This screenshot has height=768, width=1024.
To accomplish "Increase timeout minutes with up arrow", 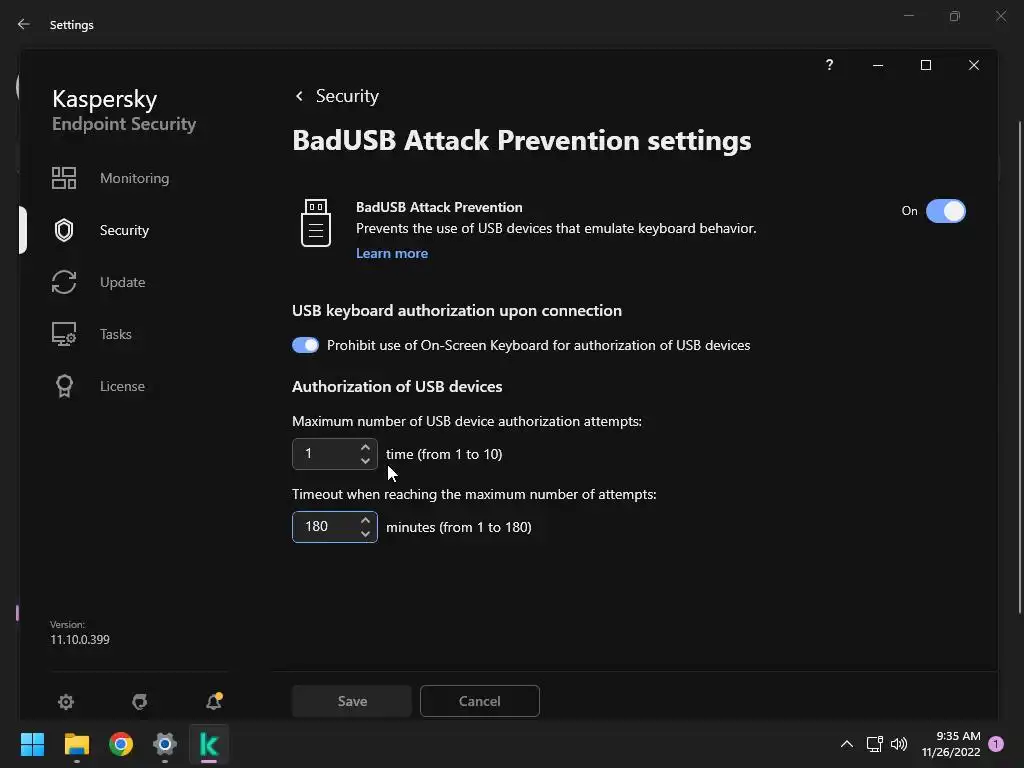I will coord(365,520).
